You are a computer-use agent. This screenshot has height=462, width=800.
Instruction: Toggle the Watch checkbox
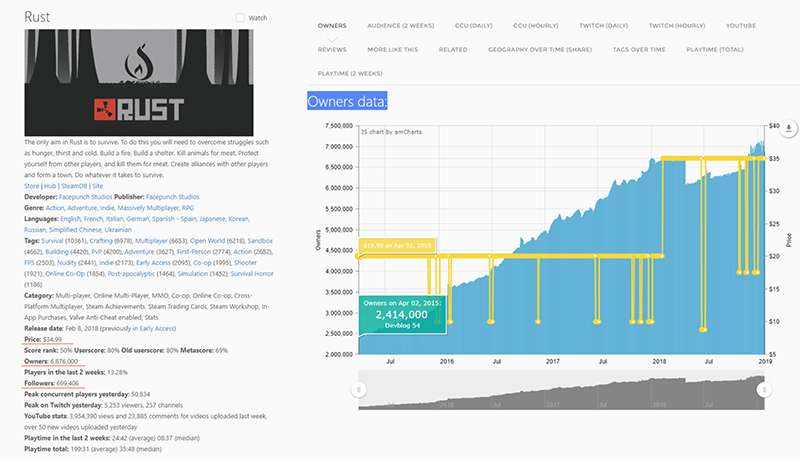[240, 18]
